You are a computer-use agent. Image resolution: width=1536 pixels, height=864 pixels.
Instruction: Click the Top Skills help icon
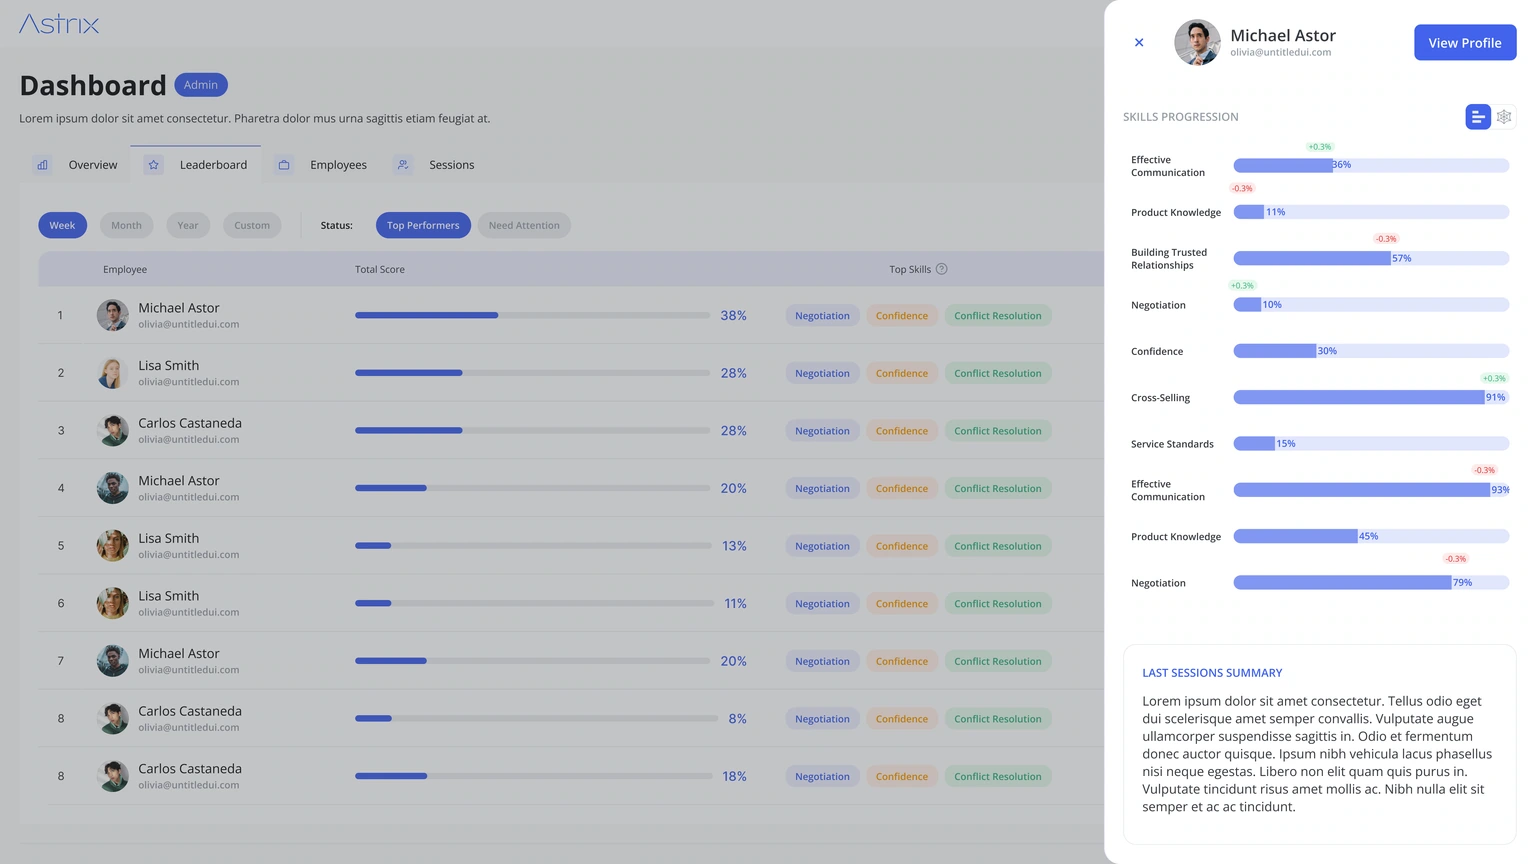941,269
